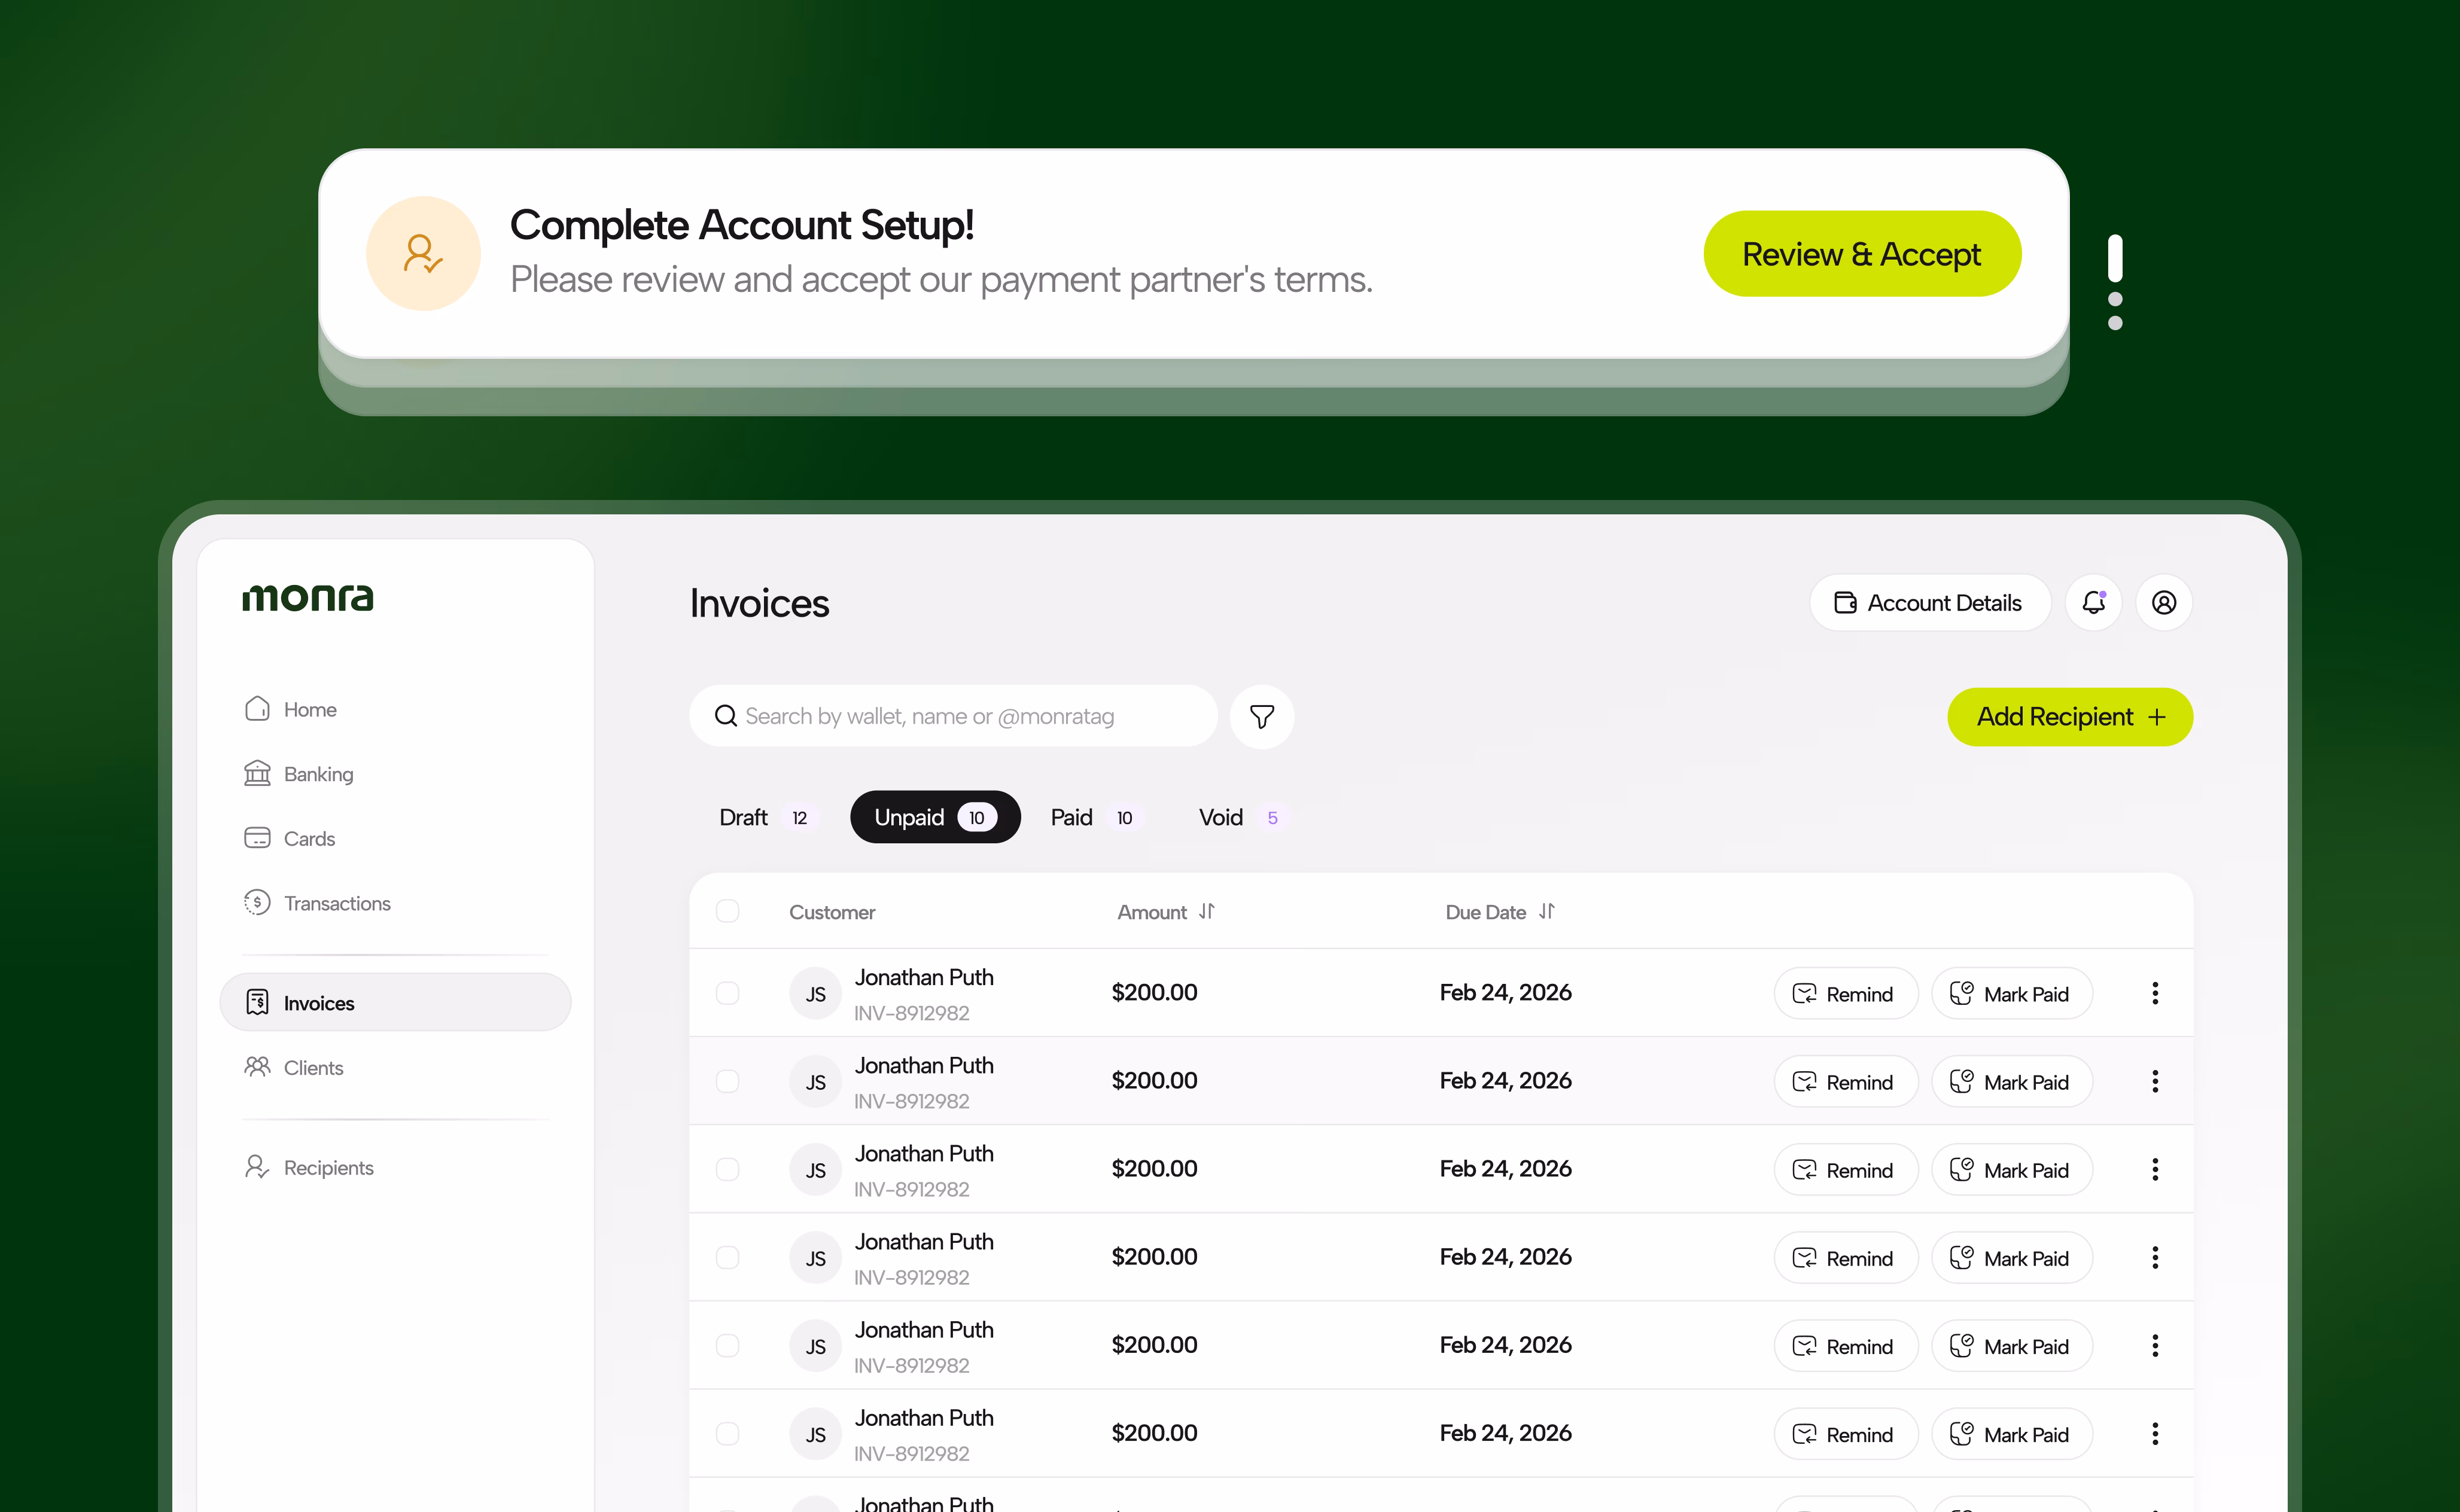The height and width of the screenshot is (1512, 2460).
Task: Check the fifth invoice row checkbox
Action: coord(727,1345)
